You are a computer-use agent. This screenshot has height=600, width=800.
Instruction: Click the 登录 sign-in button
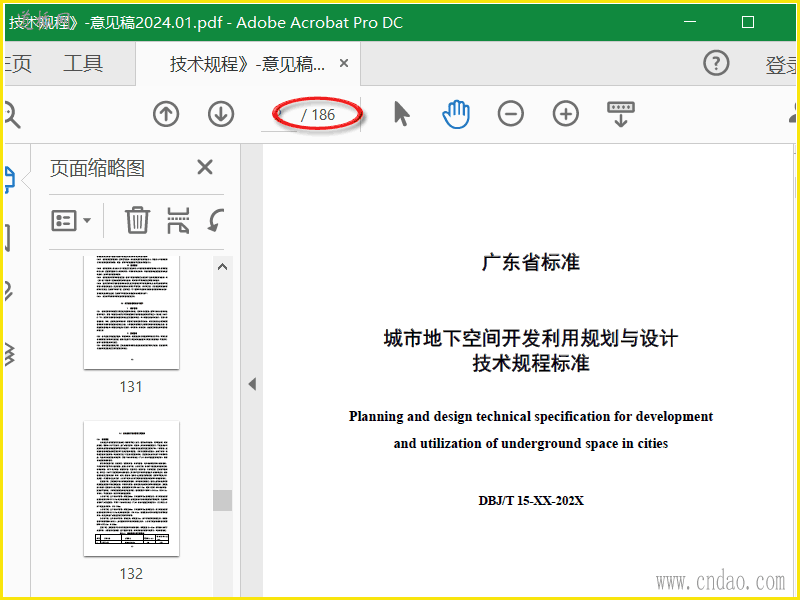781,65
